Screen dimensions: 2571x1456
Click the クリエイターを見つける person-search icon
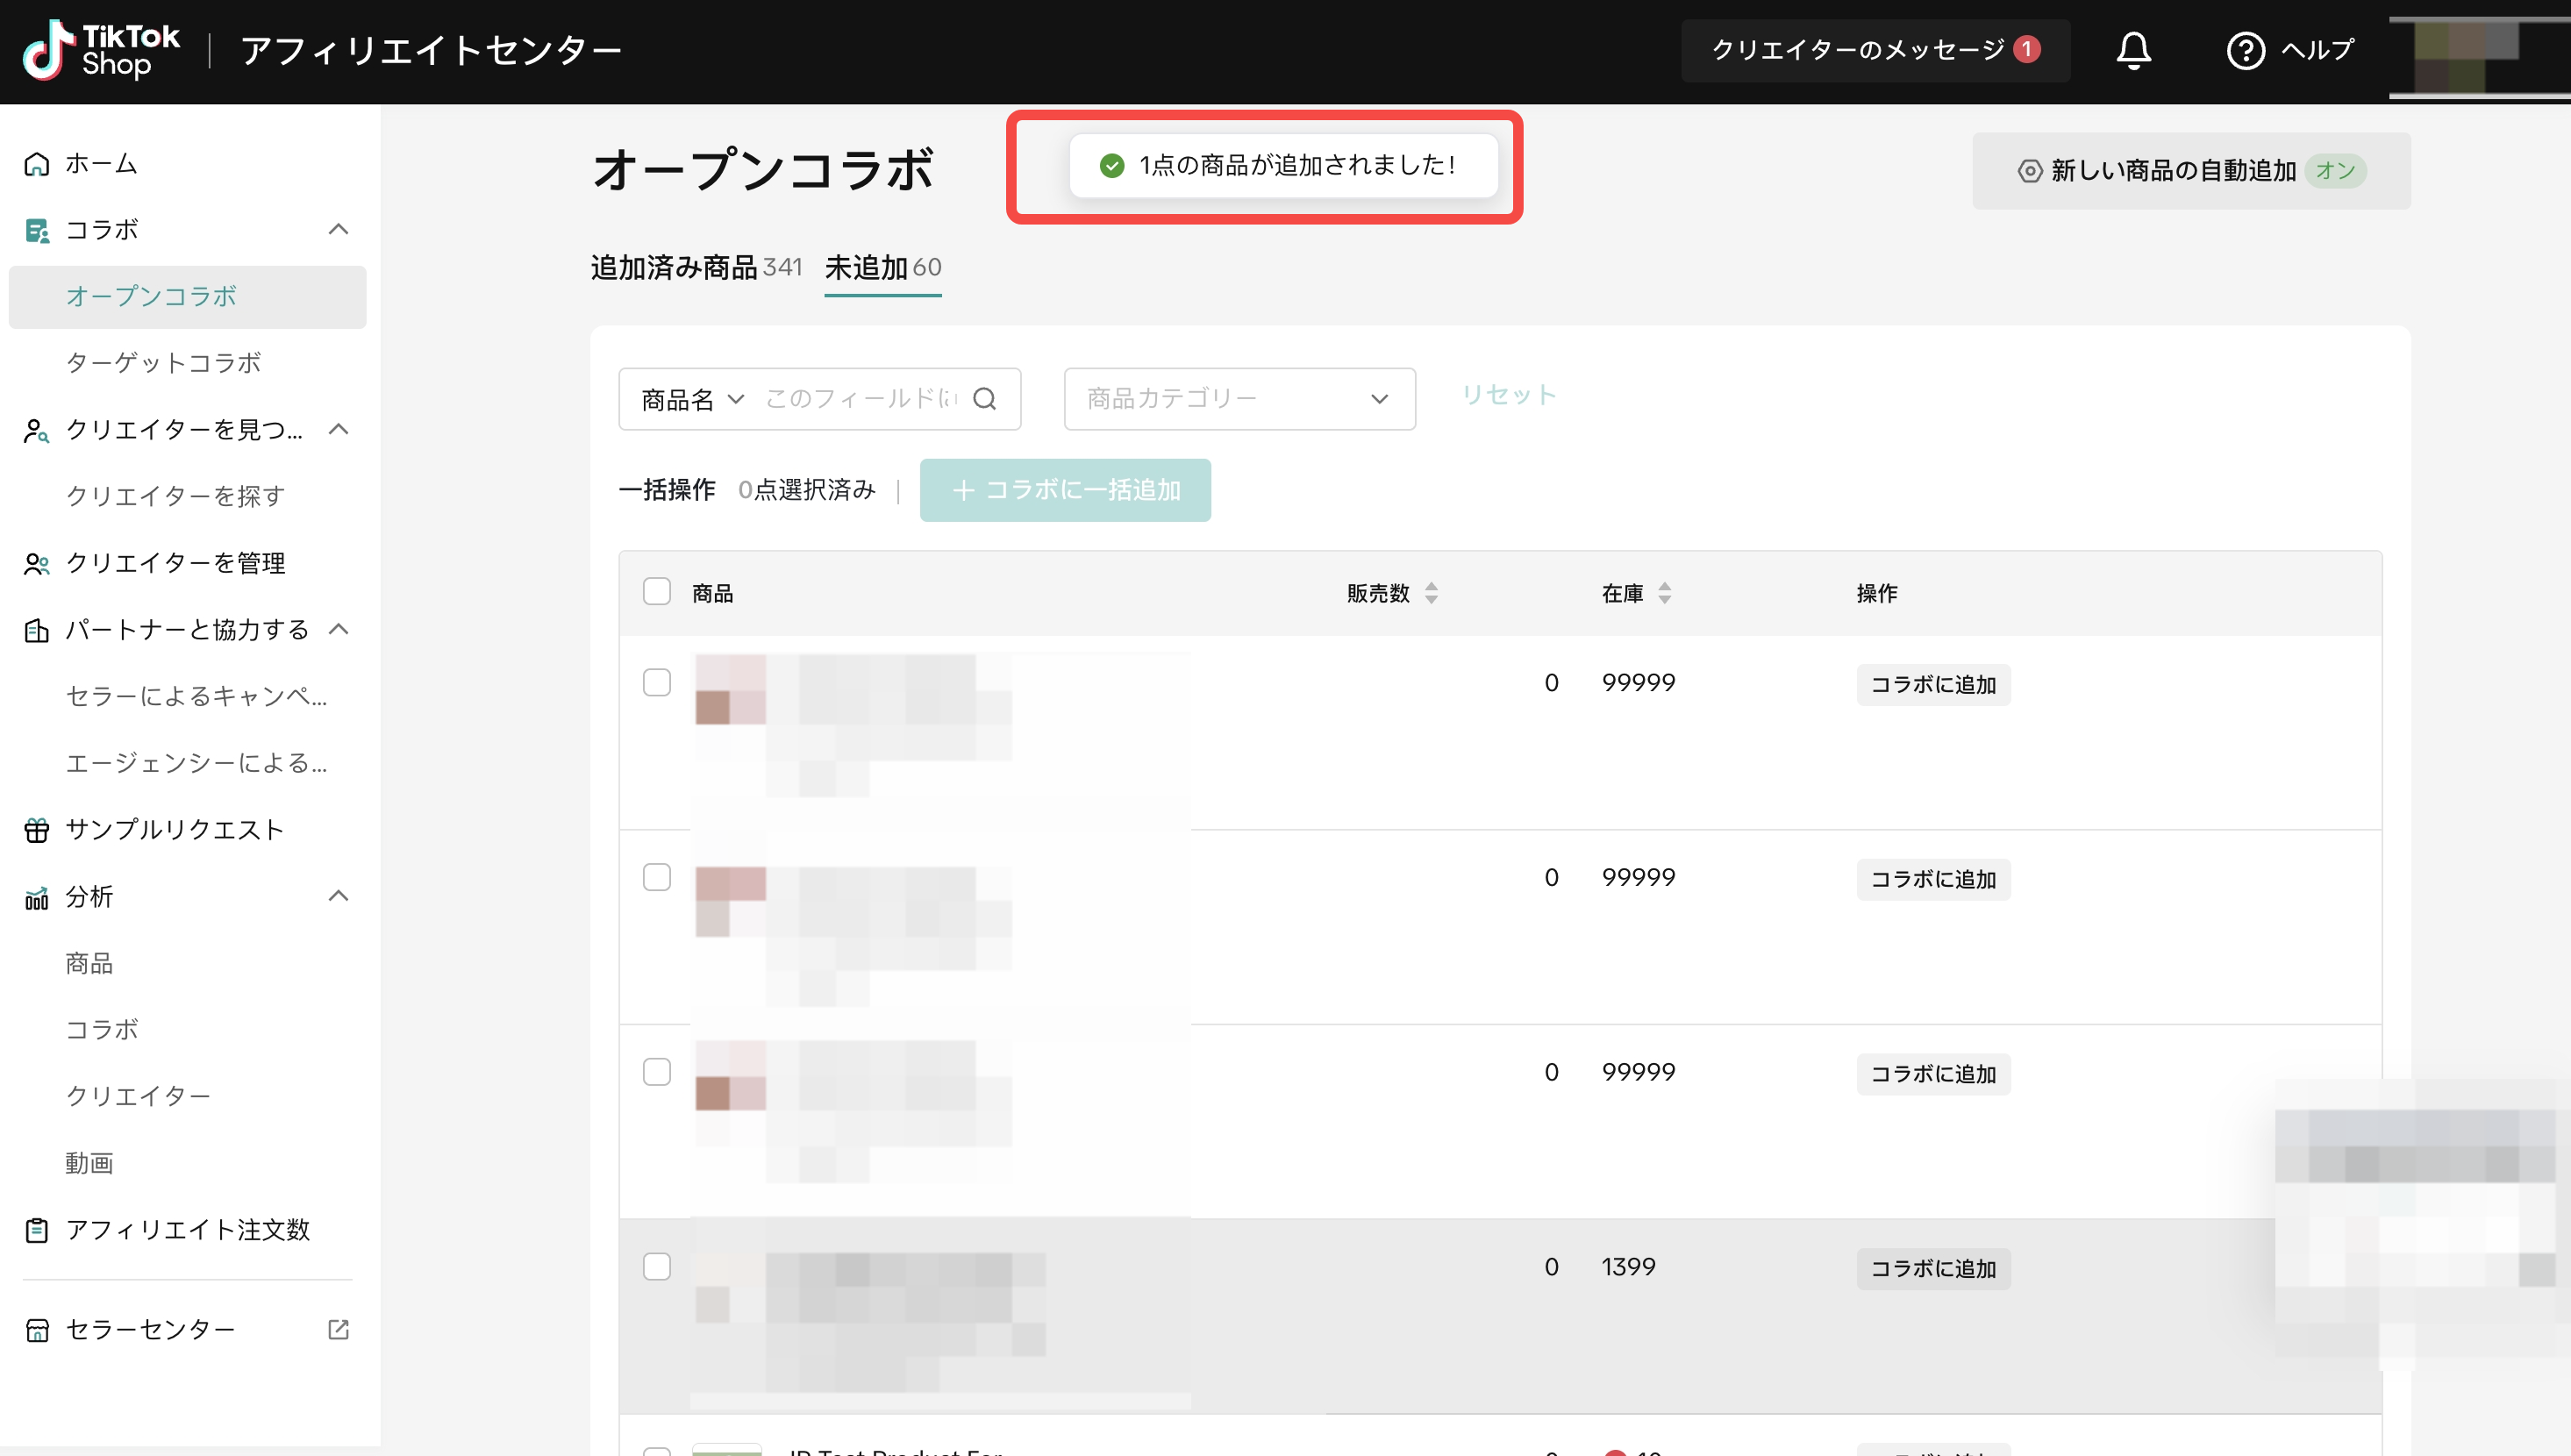(x=37, y=430)
